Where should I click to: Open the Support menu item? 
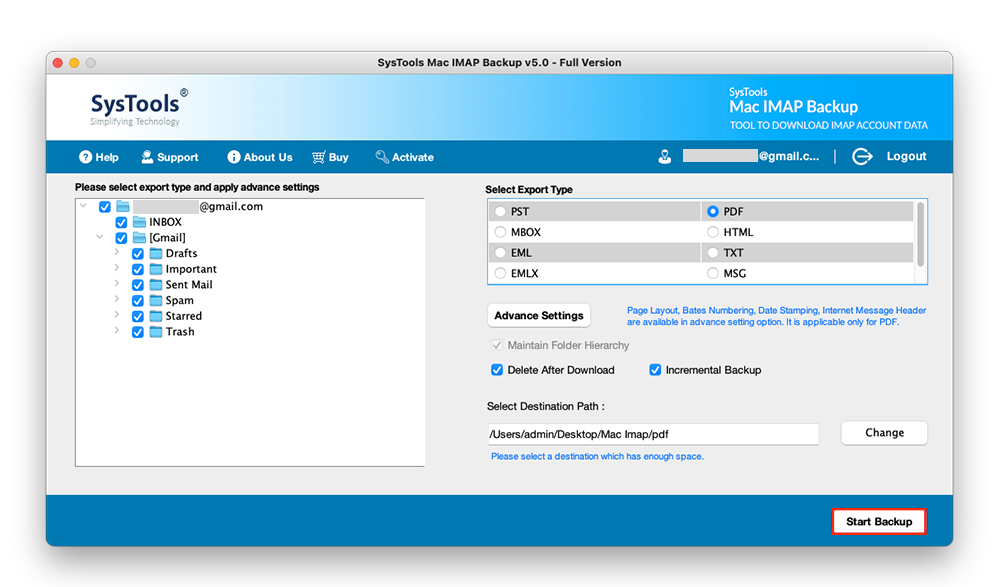coord(169,157)
